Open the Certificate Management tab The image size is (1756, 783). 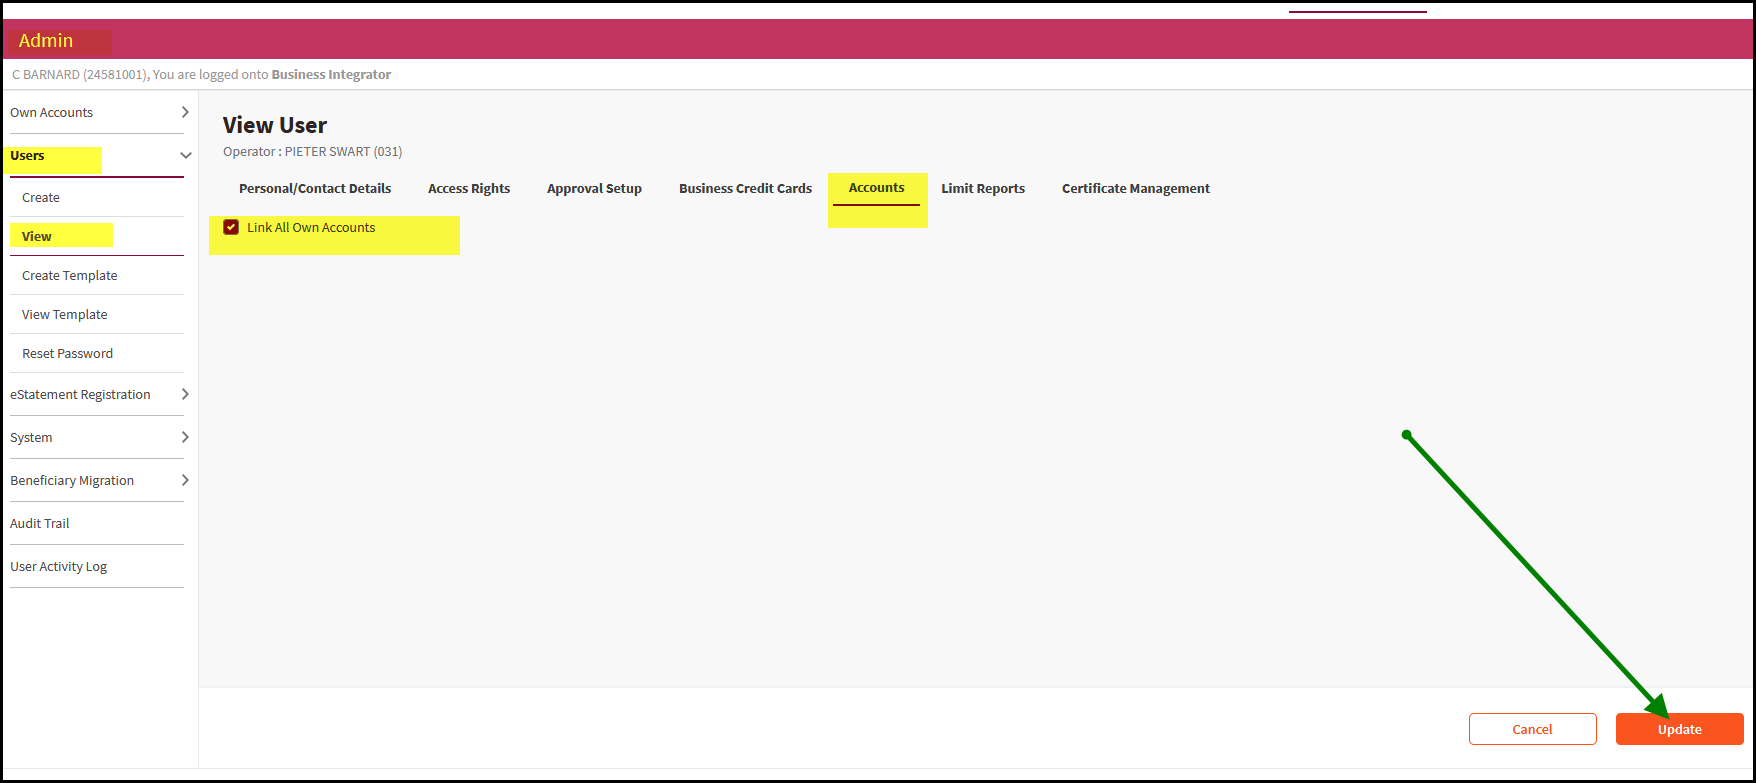(1135, 188)
